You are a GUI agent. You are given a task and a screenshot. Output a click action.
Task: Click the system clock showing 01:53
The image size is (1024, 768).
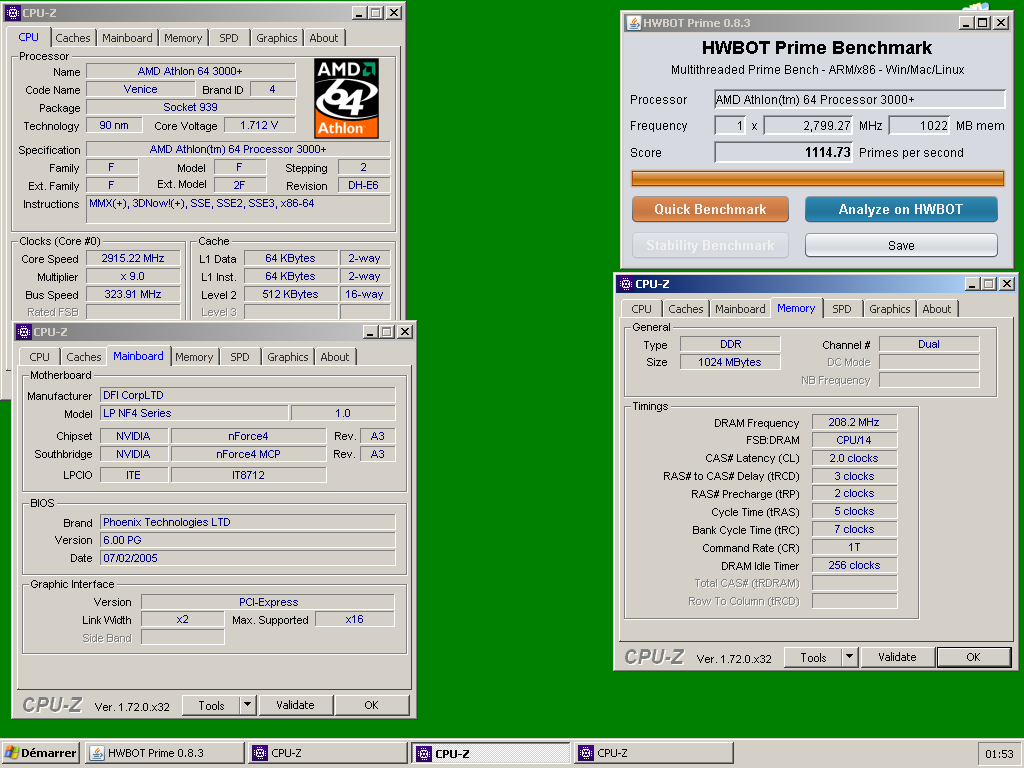(999, 754)
